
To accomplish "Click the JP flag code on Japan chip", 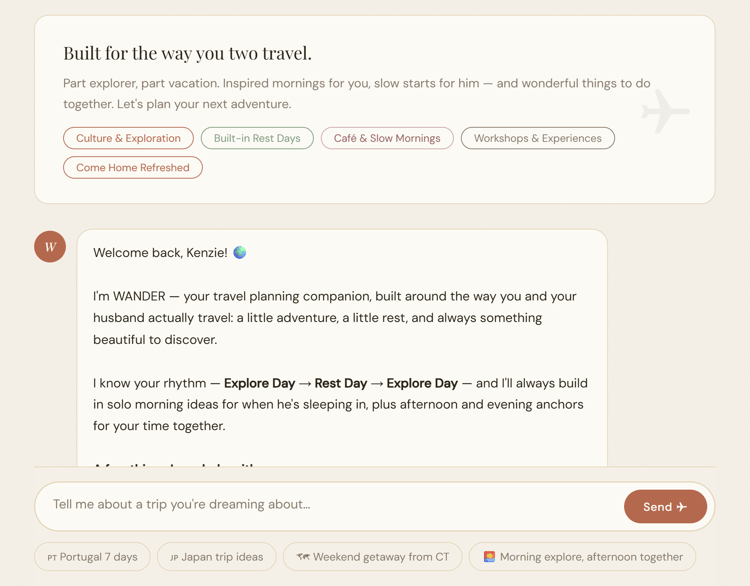I will (x=175, y=557).
